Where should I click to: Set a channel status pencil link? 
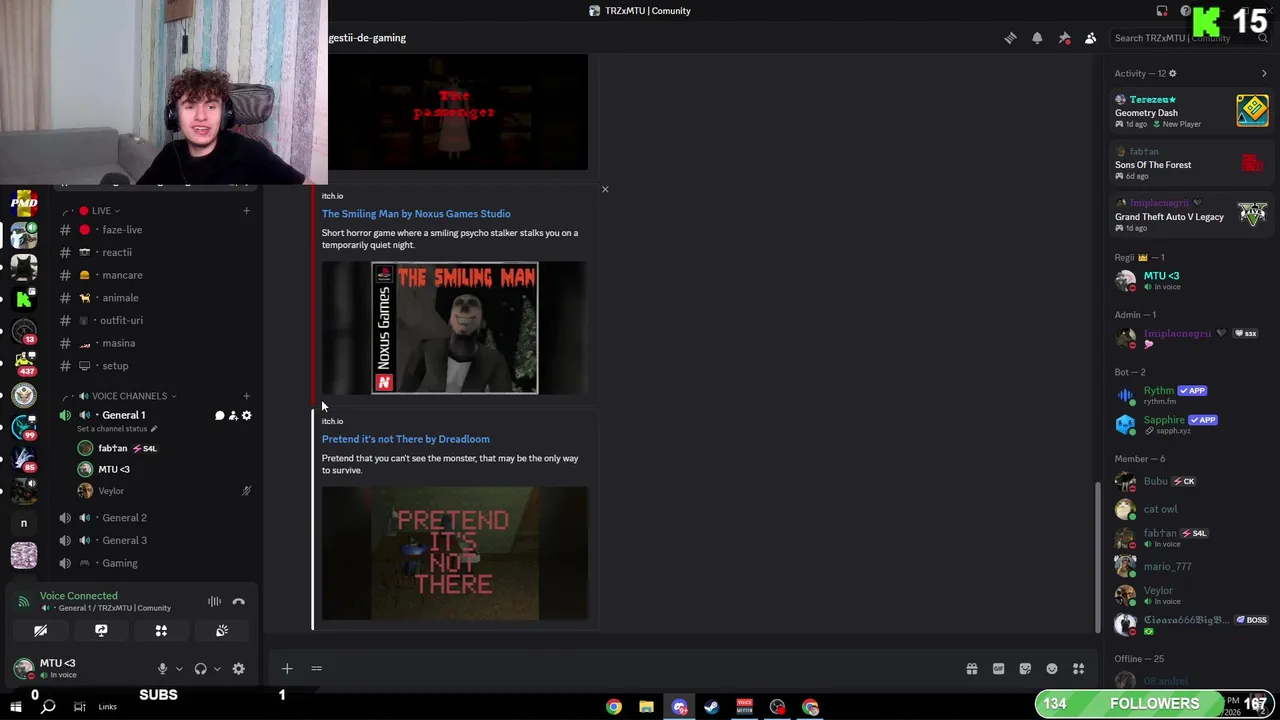[x=117, y=429]
